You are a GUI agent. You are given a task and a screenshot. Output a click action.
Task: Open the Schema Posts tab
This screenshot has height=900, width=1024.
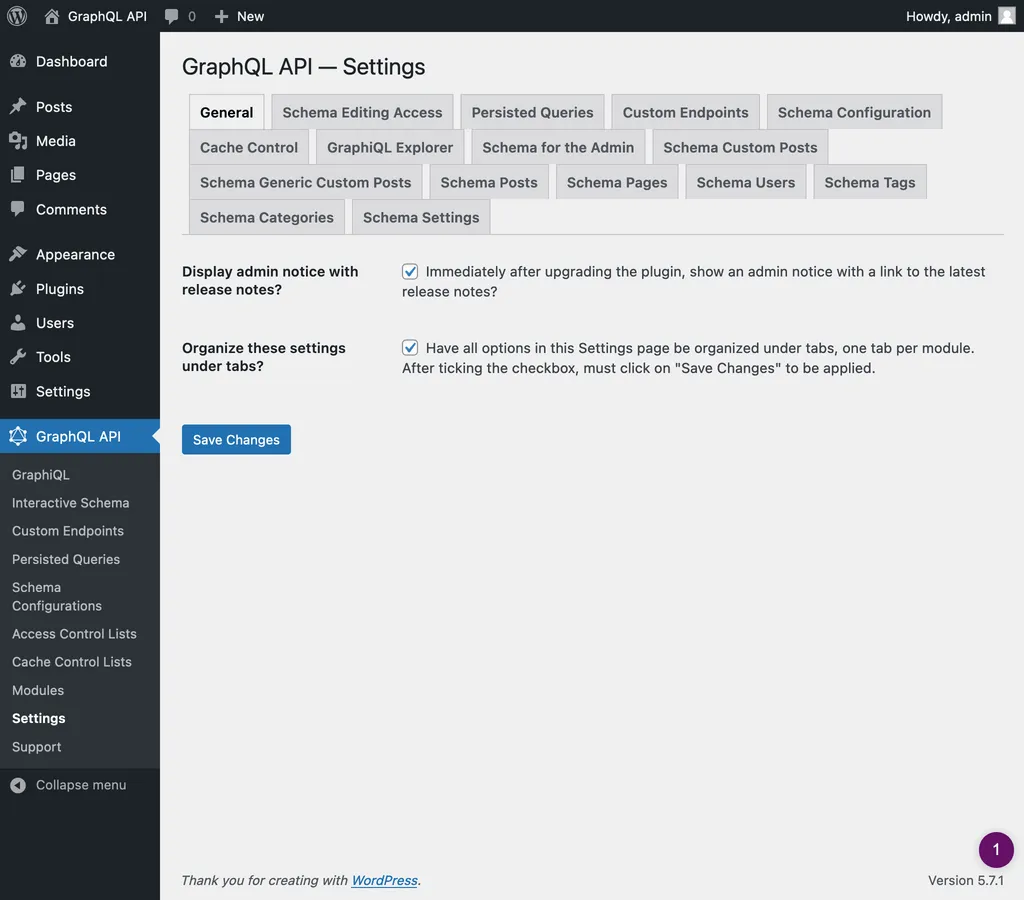(x=489, y=182)
